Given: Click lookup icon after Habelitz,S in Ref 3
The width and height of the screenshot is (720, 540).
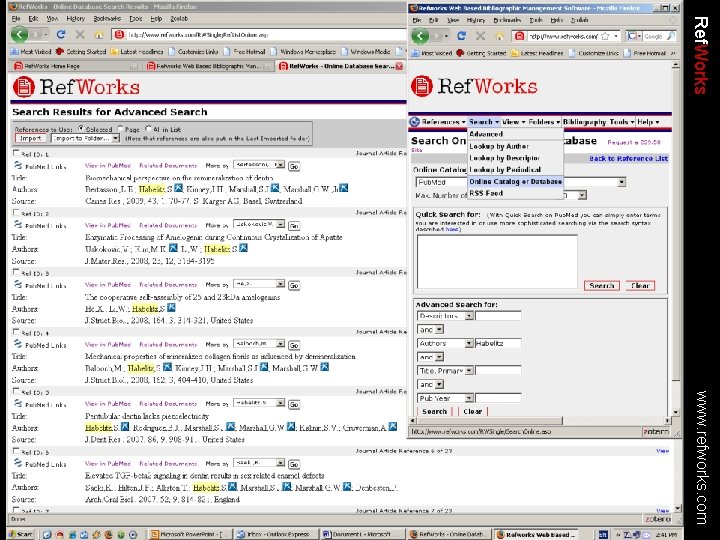Looking at the screenshot, I should [x=171, y=308].
